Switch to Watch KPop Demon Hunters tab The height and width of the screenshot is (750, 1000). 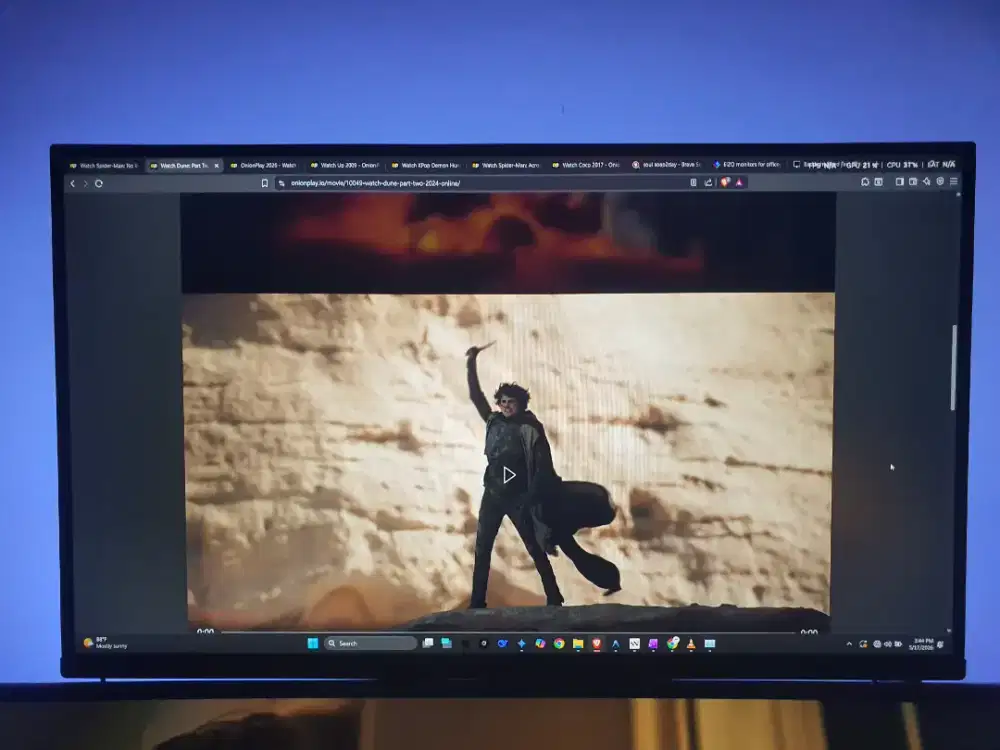[x=425, y=165]
